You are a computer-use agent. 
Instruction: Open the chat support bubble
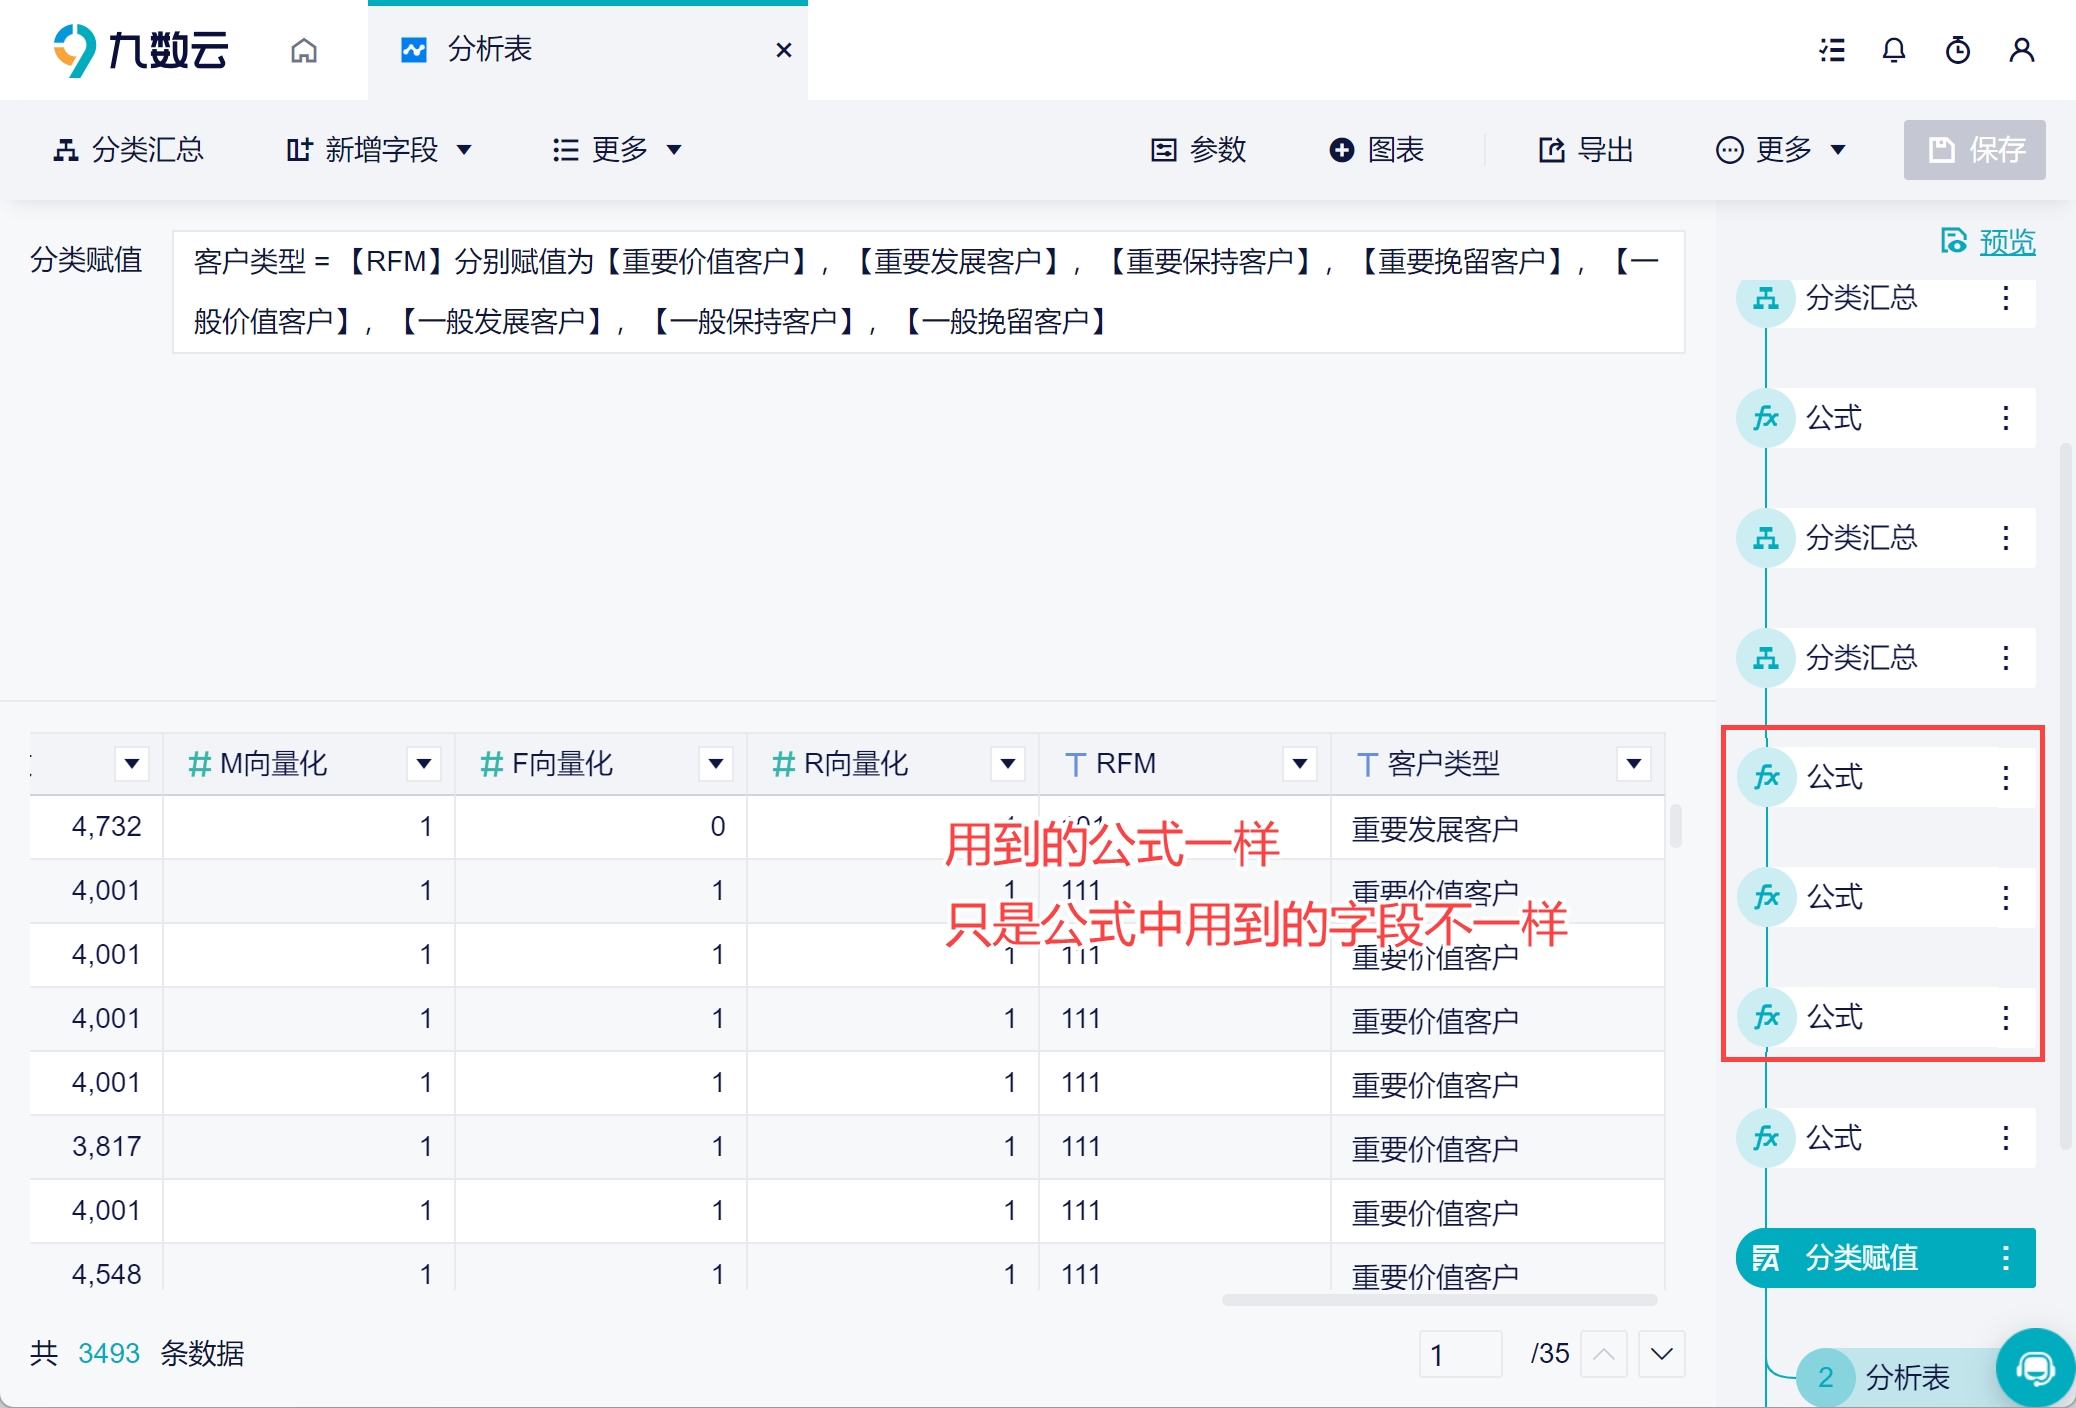coord(2035,1367)
